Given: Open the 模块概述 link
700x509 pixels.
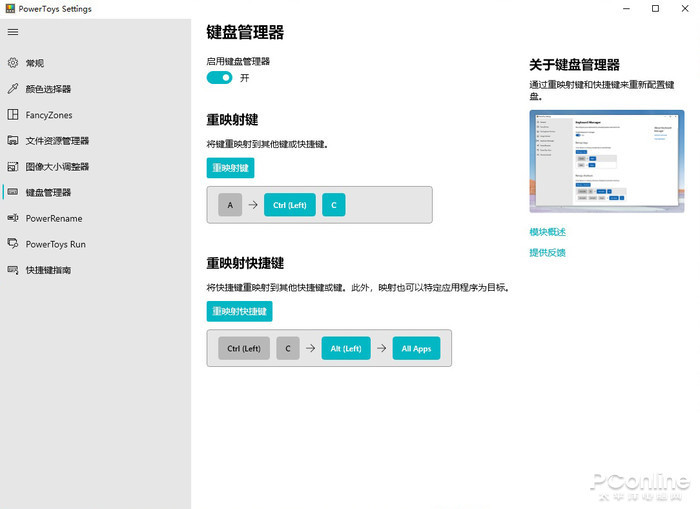Looking at the screenshot, I should (547, 232).
